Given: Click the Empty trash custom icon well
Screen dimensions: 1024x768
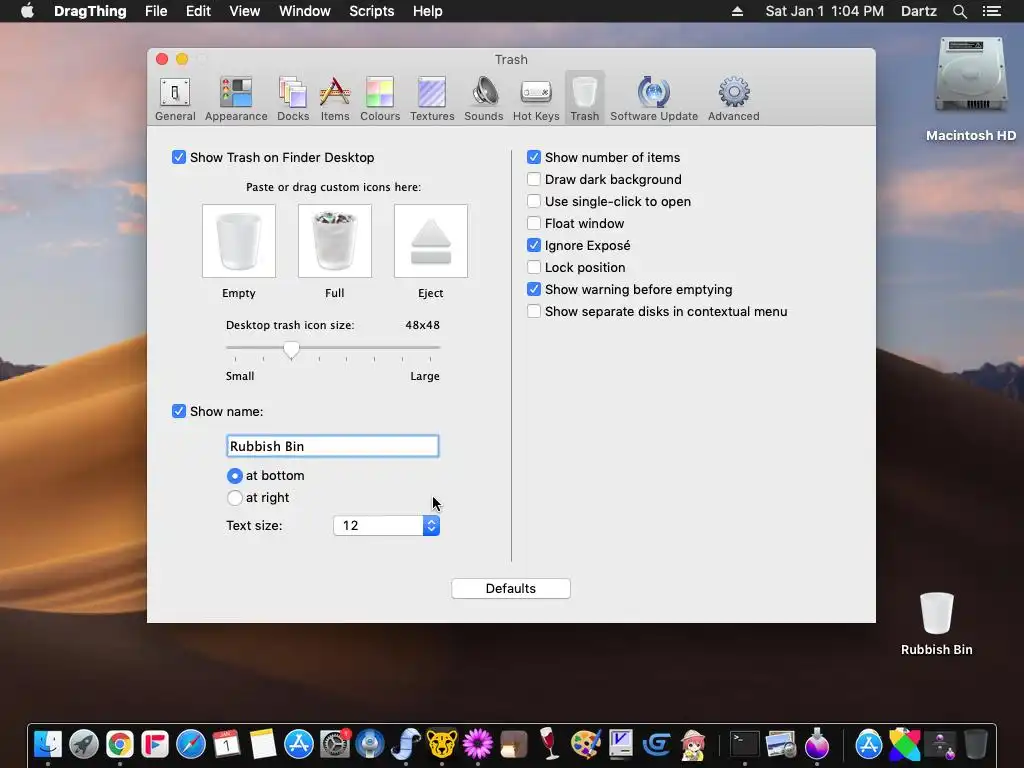Looking at the screenshot, I should pyautogui.click(x=239, y=241).
